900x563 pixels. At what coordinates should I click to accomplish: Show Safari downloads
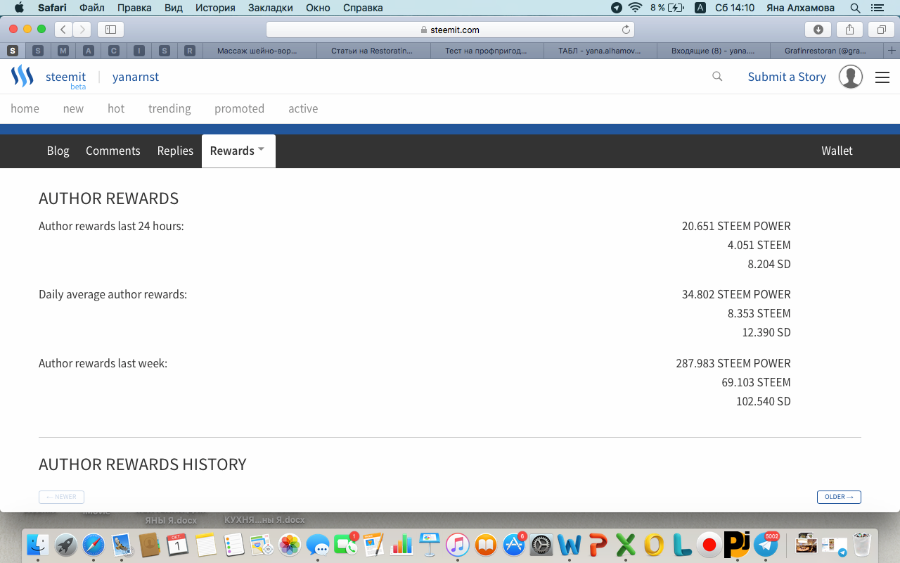pos(818,29)
